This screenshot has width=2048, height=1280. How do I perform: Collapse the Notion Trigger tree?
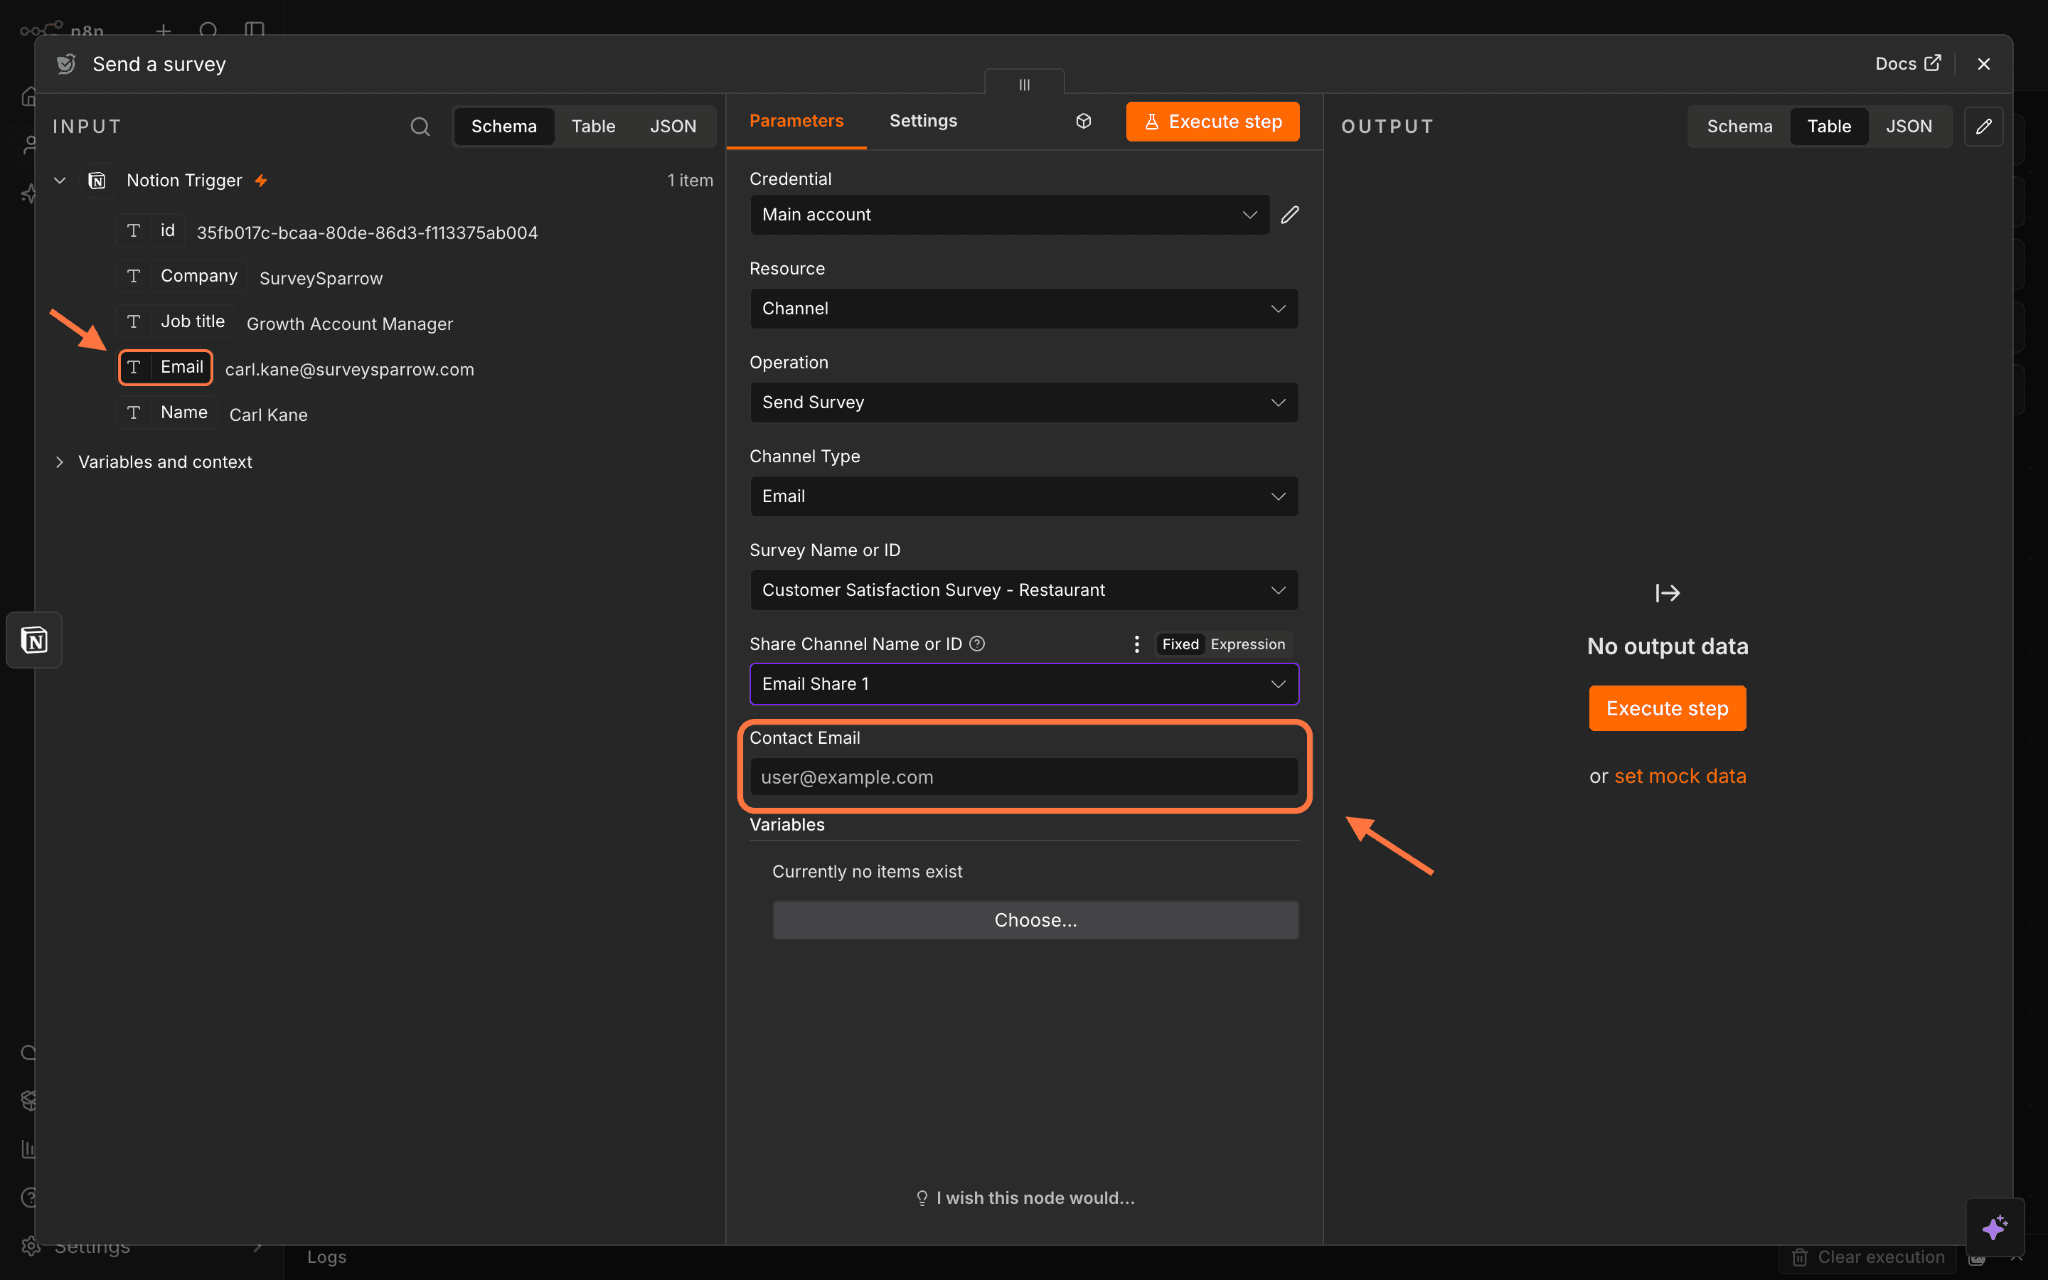click(60, 181)
